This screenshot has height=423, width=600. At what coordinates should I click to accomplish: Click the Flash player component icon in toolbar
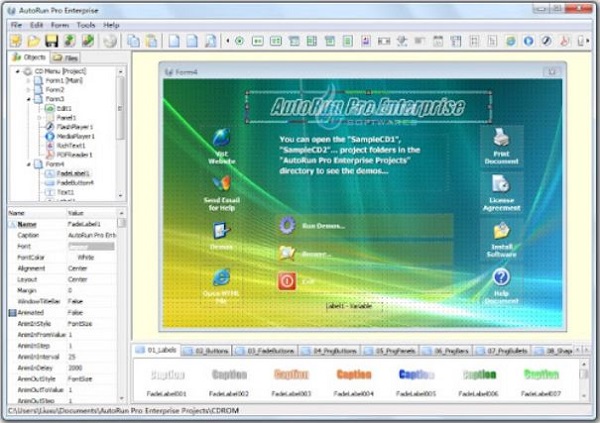(x=546, y=41)
